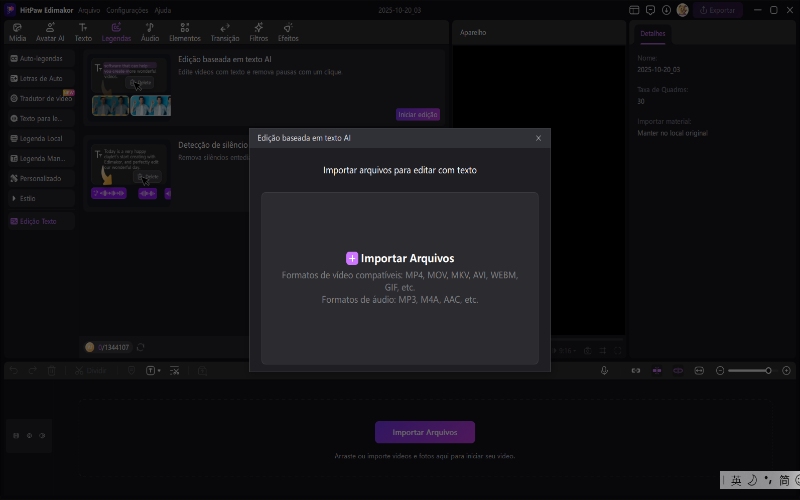The width and height of the screenshot is (800, 500).
Task: Switch to the Texto tool tab
Action: point(83,32)
